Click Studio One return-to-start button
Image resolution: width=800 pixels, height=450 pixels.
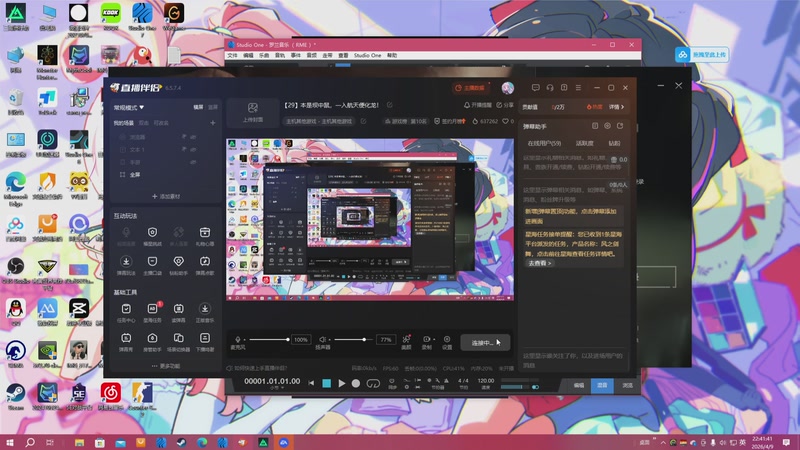(x=311, y=383)
